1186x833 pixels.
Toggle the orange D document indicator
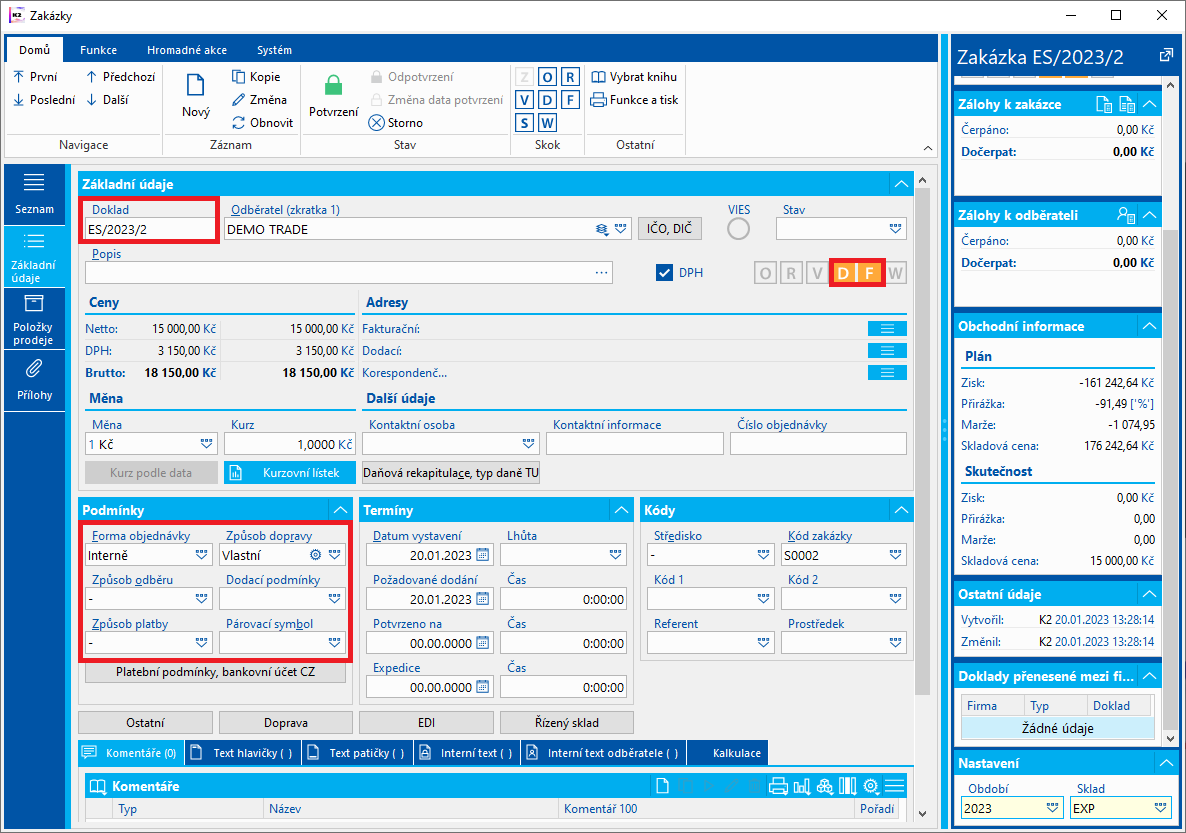tap(843, 273)
